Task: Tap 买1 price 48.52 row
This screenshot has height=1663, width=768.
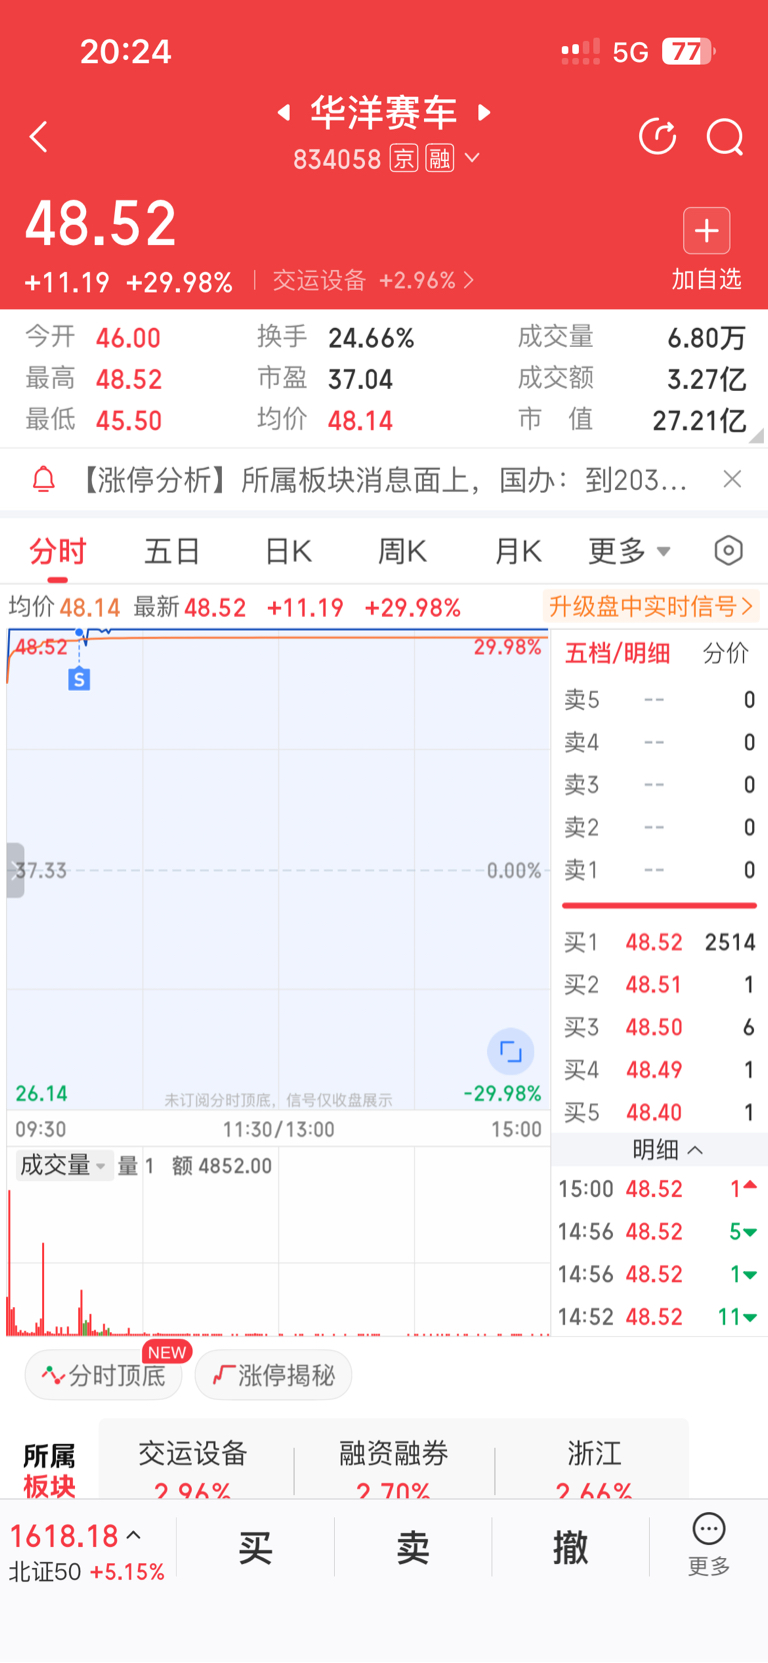Action: tap(659, 942)
